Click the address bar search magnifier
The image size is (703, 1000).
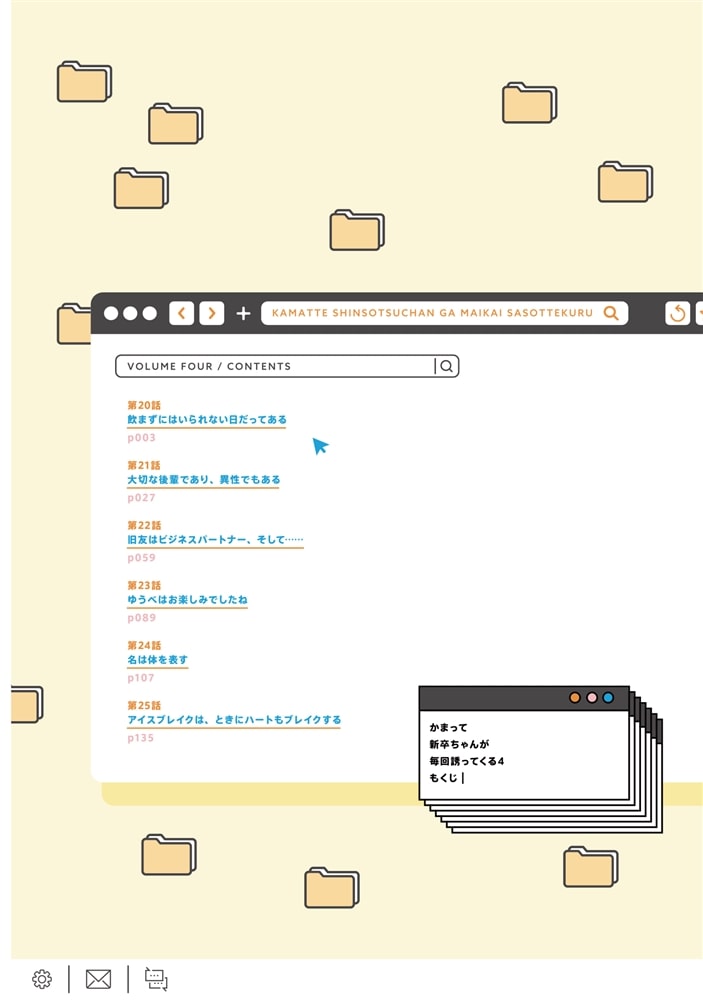pos(611,313)
